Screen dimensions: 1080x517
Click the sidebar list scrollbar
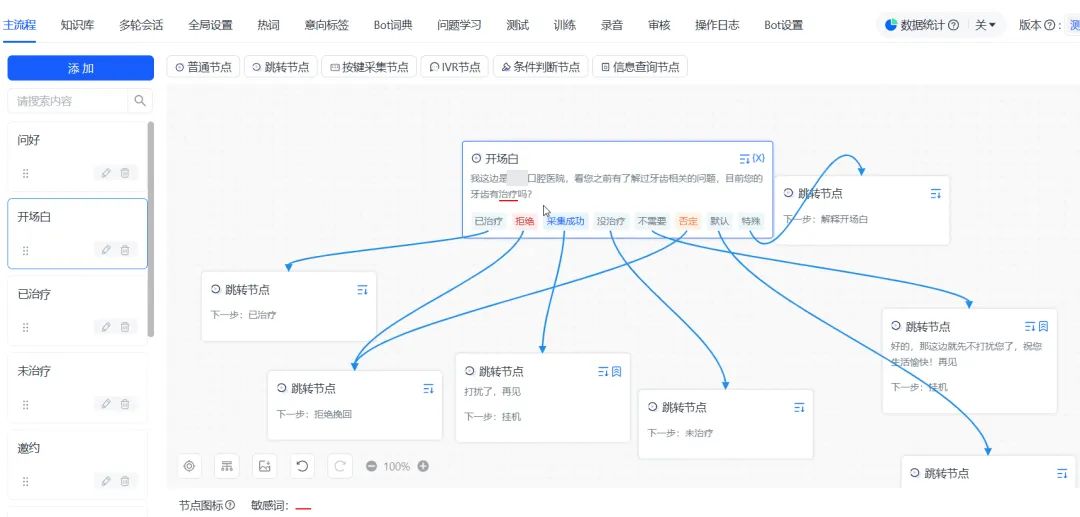[x=151, y=229]
